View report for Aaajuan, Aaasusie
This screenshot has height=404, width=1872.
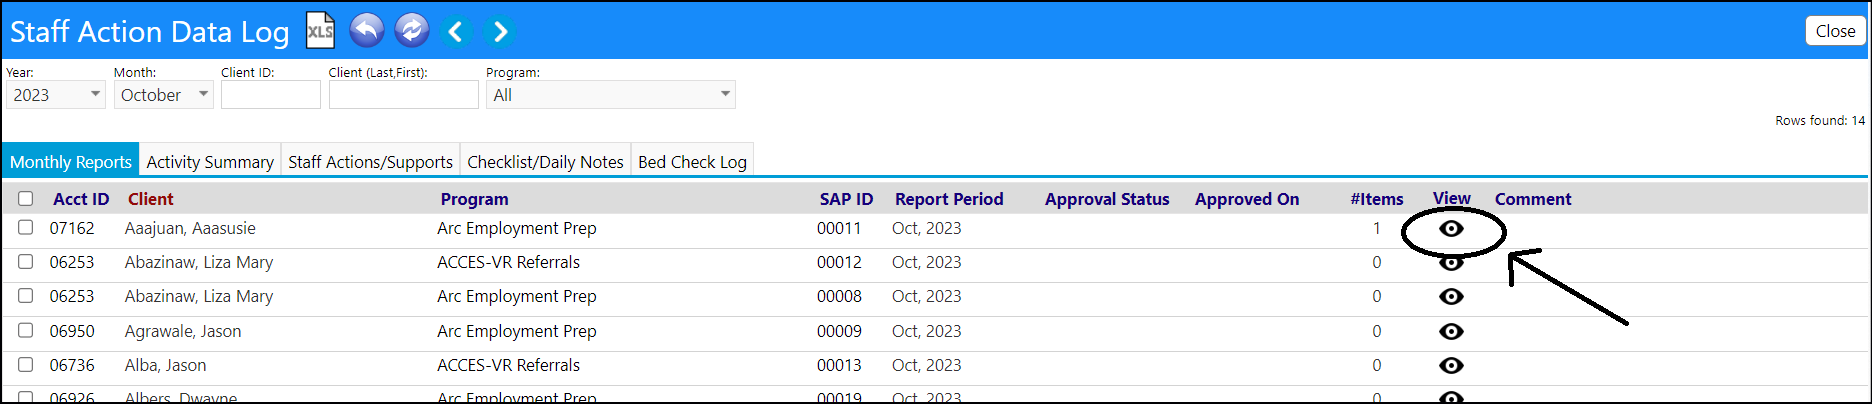1451,229
